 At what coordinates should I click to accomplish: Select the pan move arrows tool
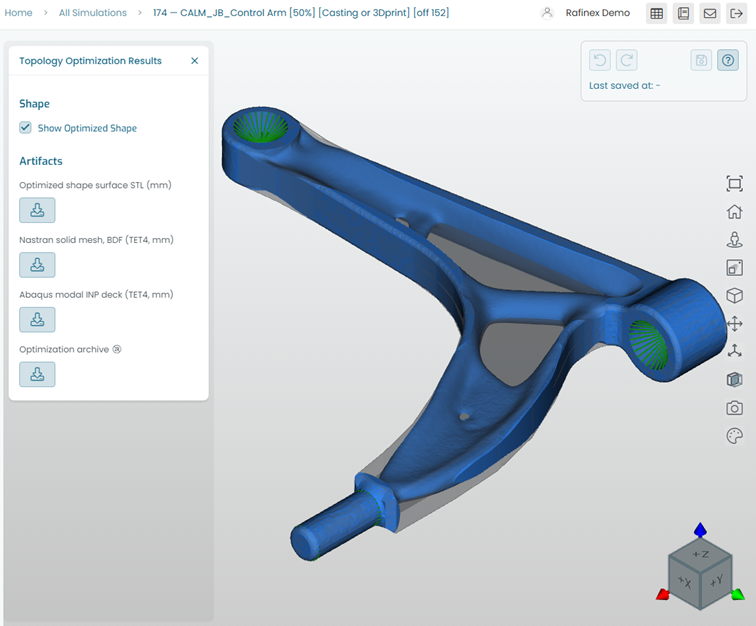coord(734,324)
